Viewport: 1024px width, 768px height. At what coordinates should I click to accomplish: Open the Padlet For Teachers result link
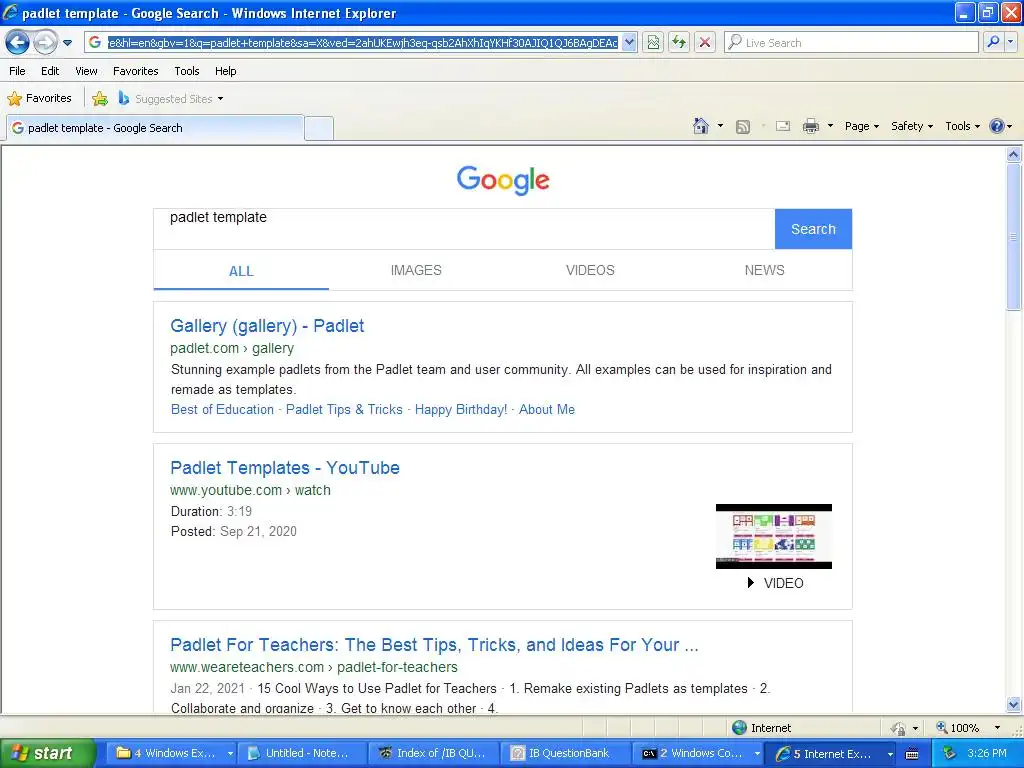[x=434, y=645]
